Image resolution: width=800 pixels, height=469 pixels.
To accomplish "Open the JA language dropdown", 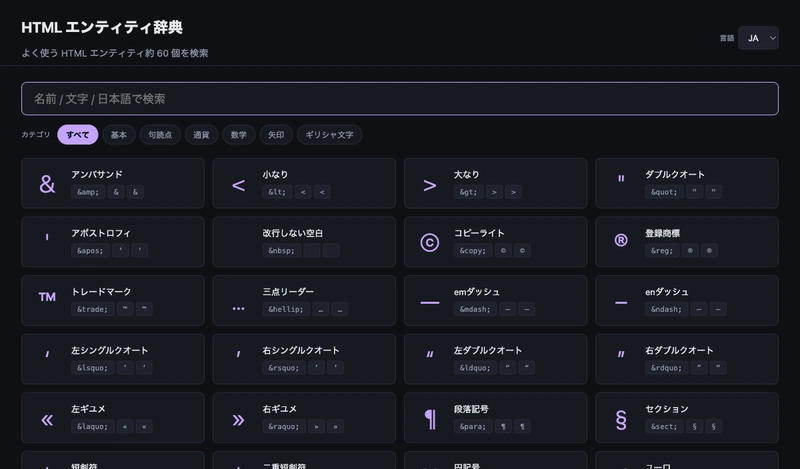I will pyautogui.click(x=758, y=38).
